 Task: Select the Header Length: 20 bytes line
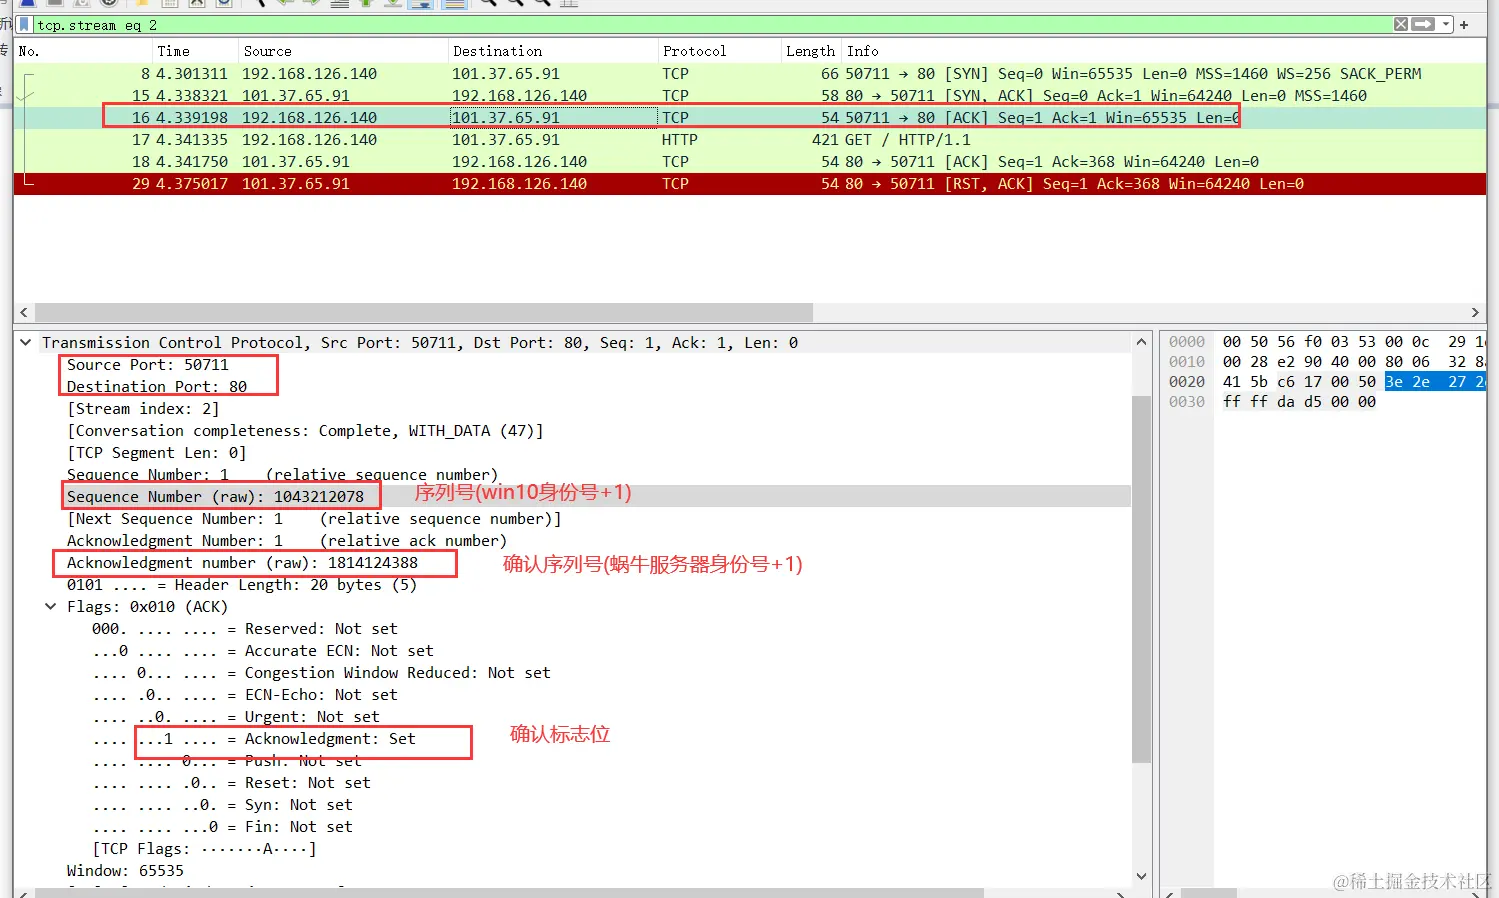[x=241, y=585]
